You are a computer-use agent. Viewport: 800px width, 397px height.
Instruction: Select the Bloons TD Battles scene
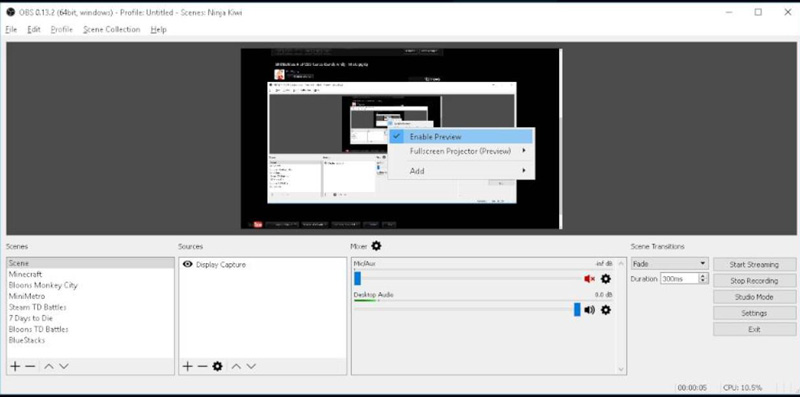(90, 329)
